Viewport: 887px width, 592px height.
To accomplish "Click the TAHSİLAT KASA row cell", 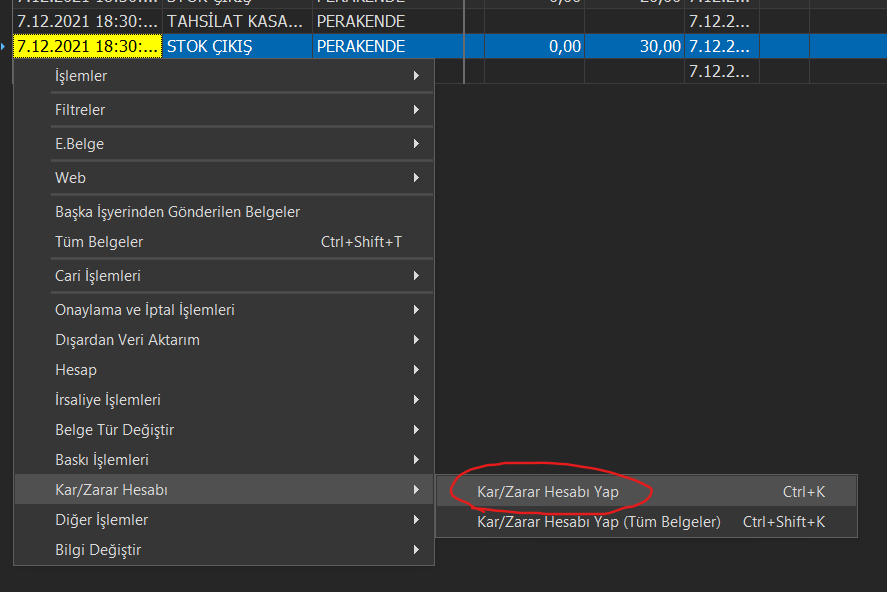I will 237,20.
